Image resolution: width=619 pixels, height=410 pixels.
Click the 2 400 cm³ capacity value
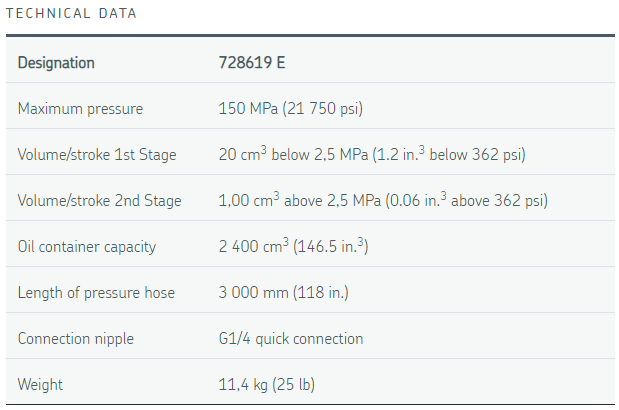(293, 246)
